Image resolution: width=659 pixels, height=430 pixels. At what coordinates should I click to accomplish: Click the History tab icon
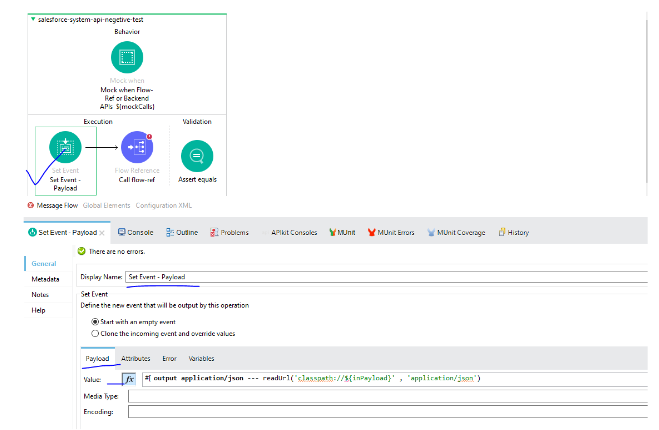pos(502,232)
